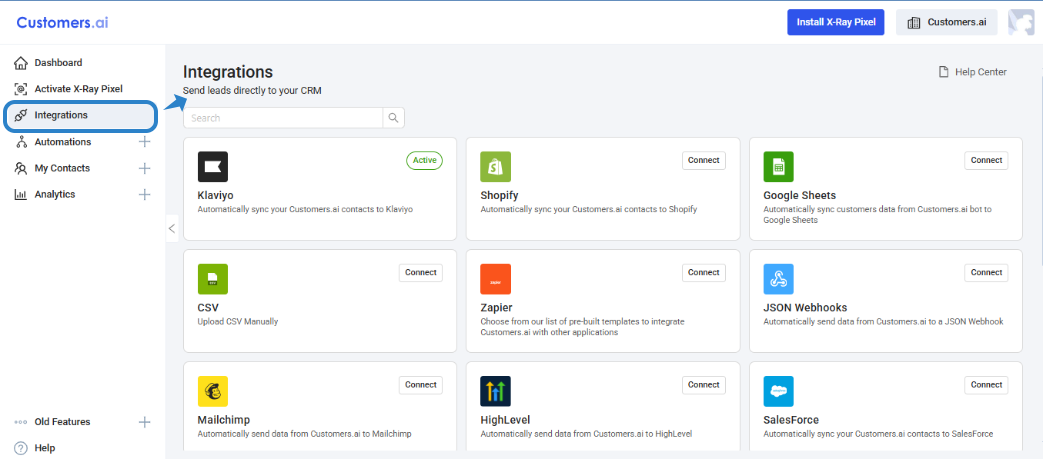
Task: Focus the integrations Search field
Action: 283,118
